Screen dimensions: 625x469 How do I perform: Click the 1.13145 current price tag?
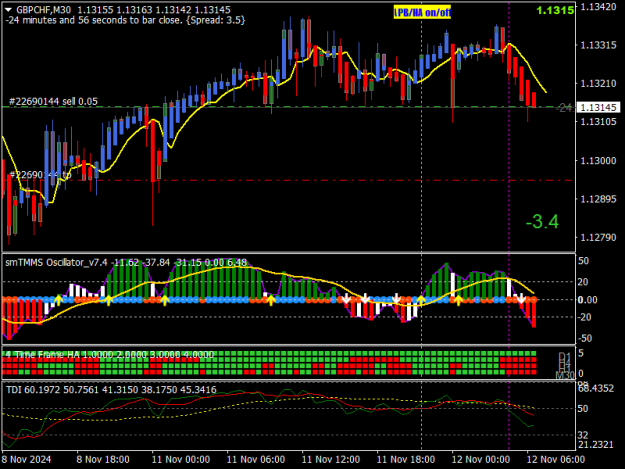598,108
